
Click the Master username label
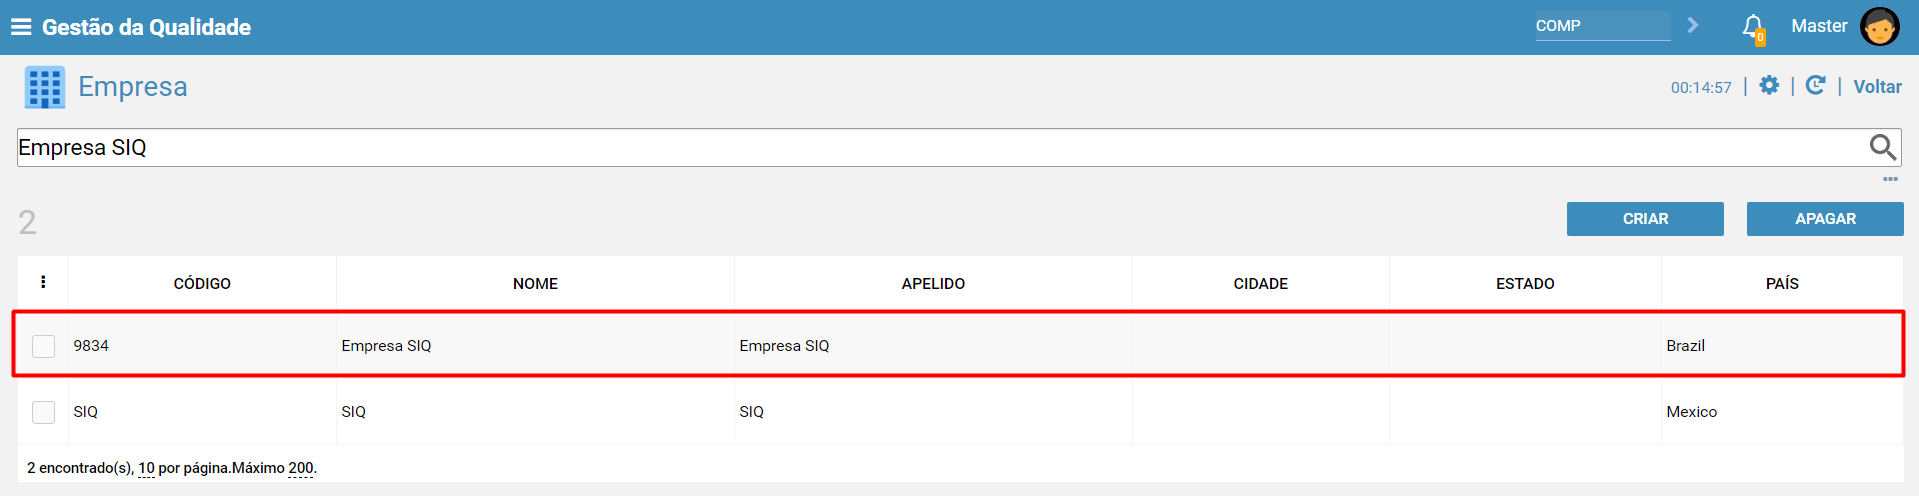(x=1819, y=26)
